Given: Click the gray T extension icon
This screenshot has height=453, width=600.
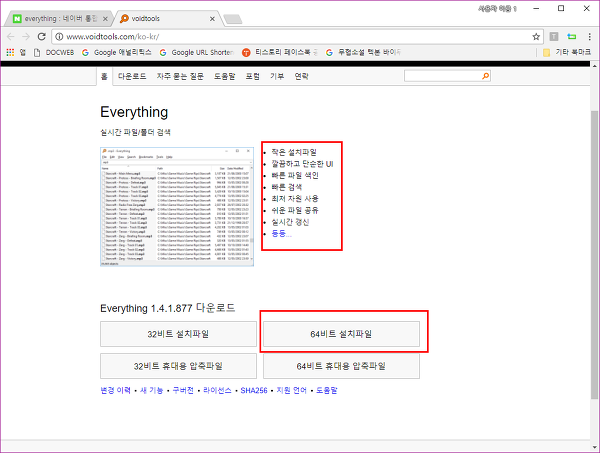Looking at the screenshot, I should [554, 37].
